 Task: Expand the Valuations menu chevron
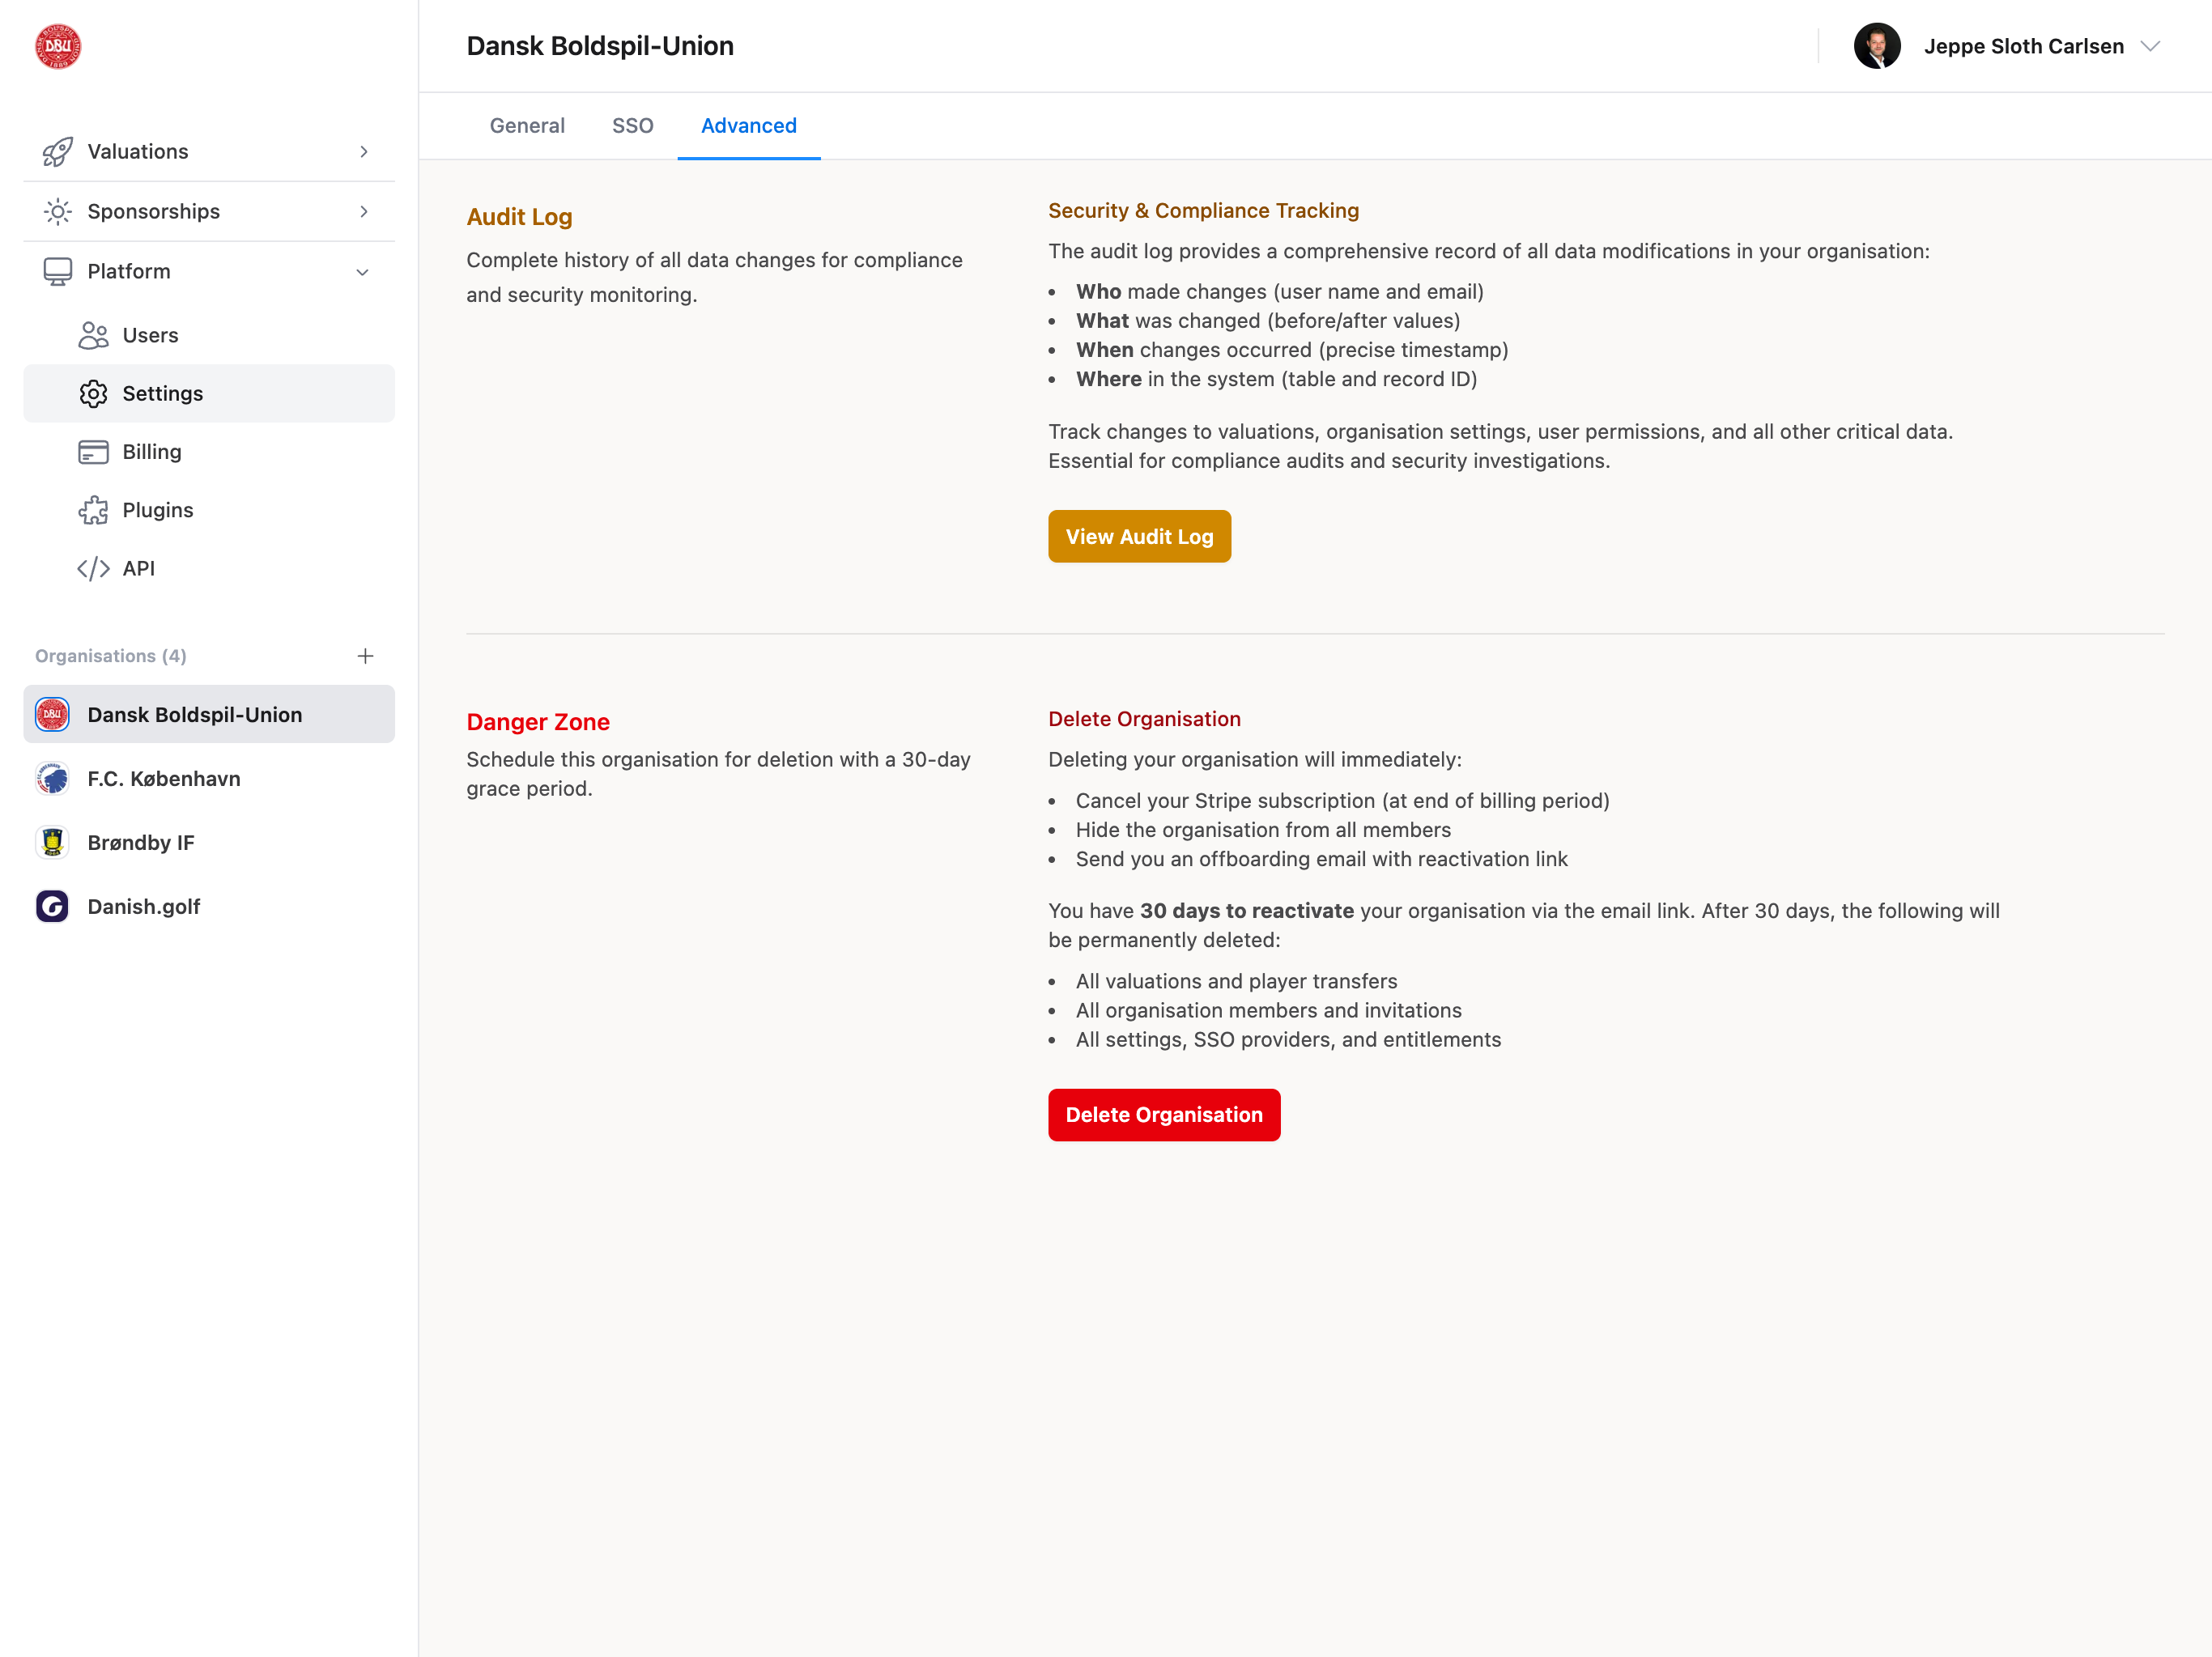click(364, 151)
